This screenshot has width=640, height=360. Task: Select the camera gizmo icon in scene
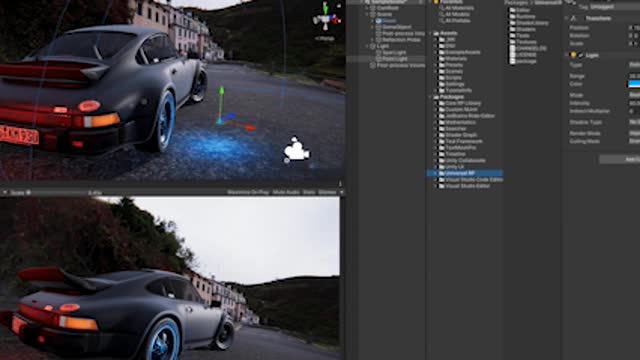296,149
